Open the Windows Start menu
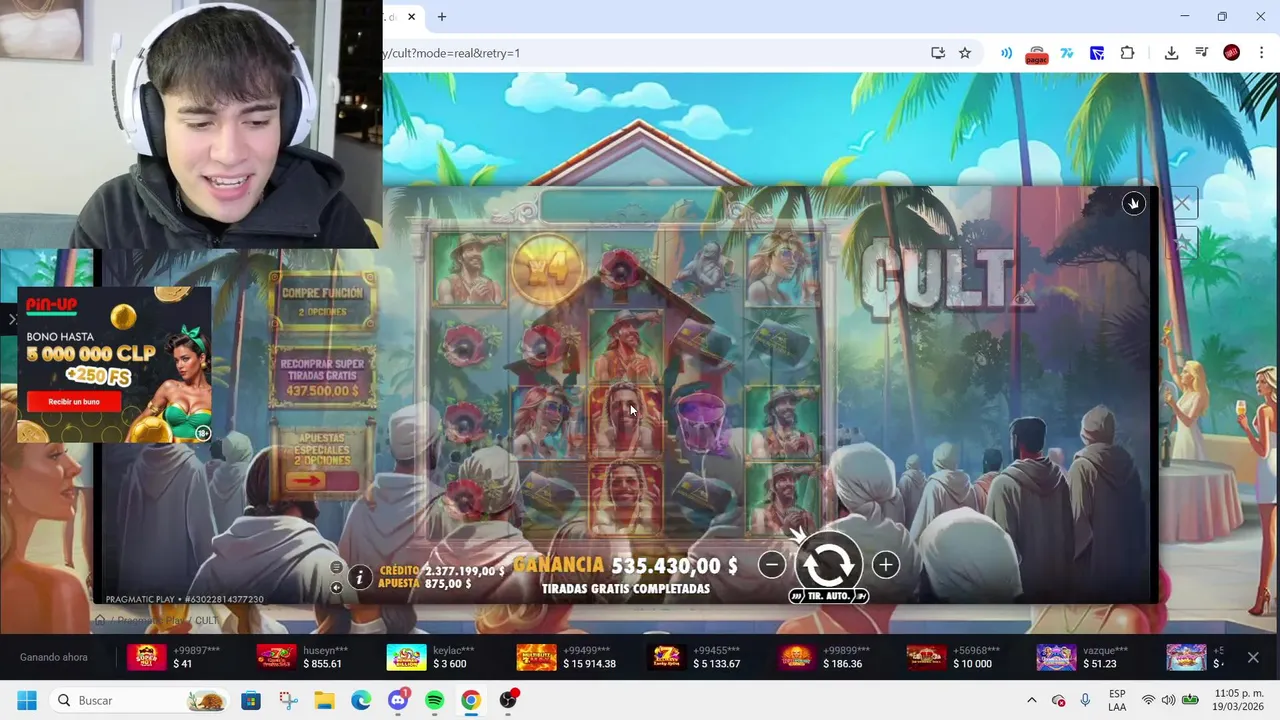The width and height of the screenshot is (1280, 720). 26,700
